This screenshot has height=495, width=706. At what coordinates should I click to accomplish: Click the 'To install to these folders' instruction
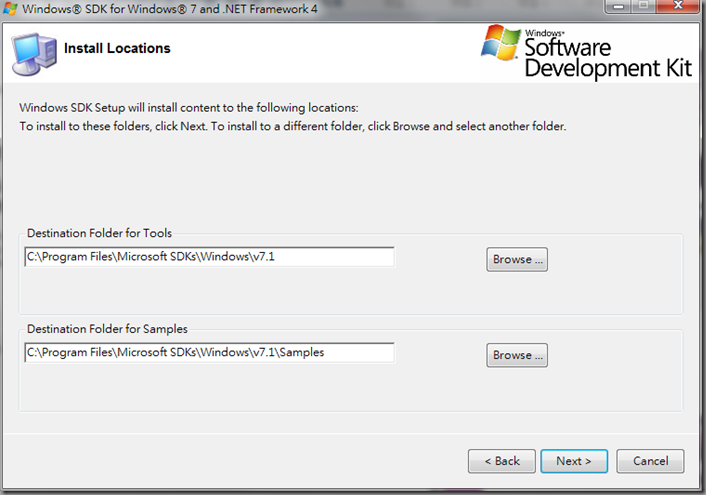293,126
